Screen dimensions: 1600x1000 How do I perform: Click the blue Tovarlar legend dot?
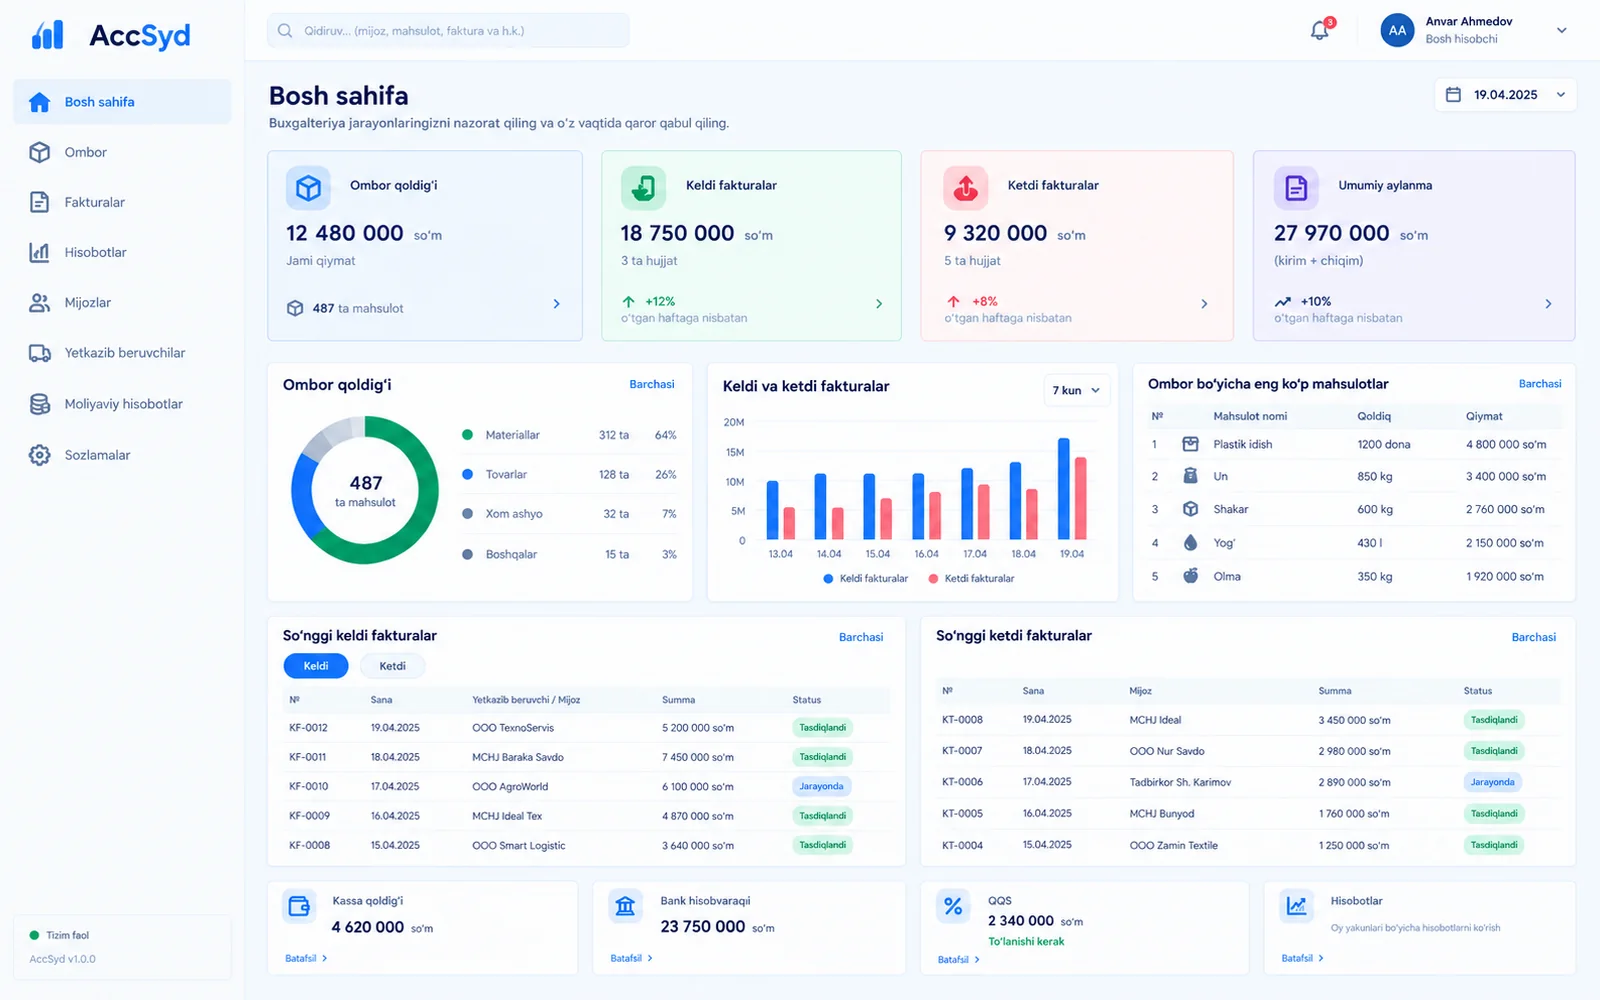pyautogui.click(x=467, y=474)
